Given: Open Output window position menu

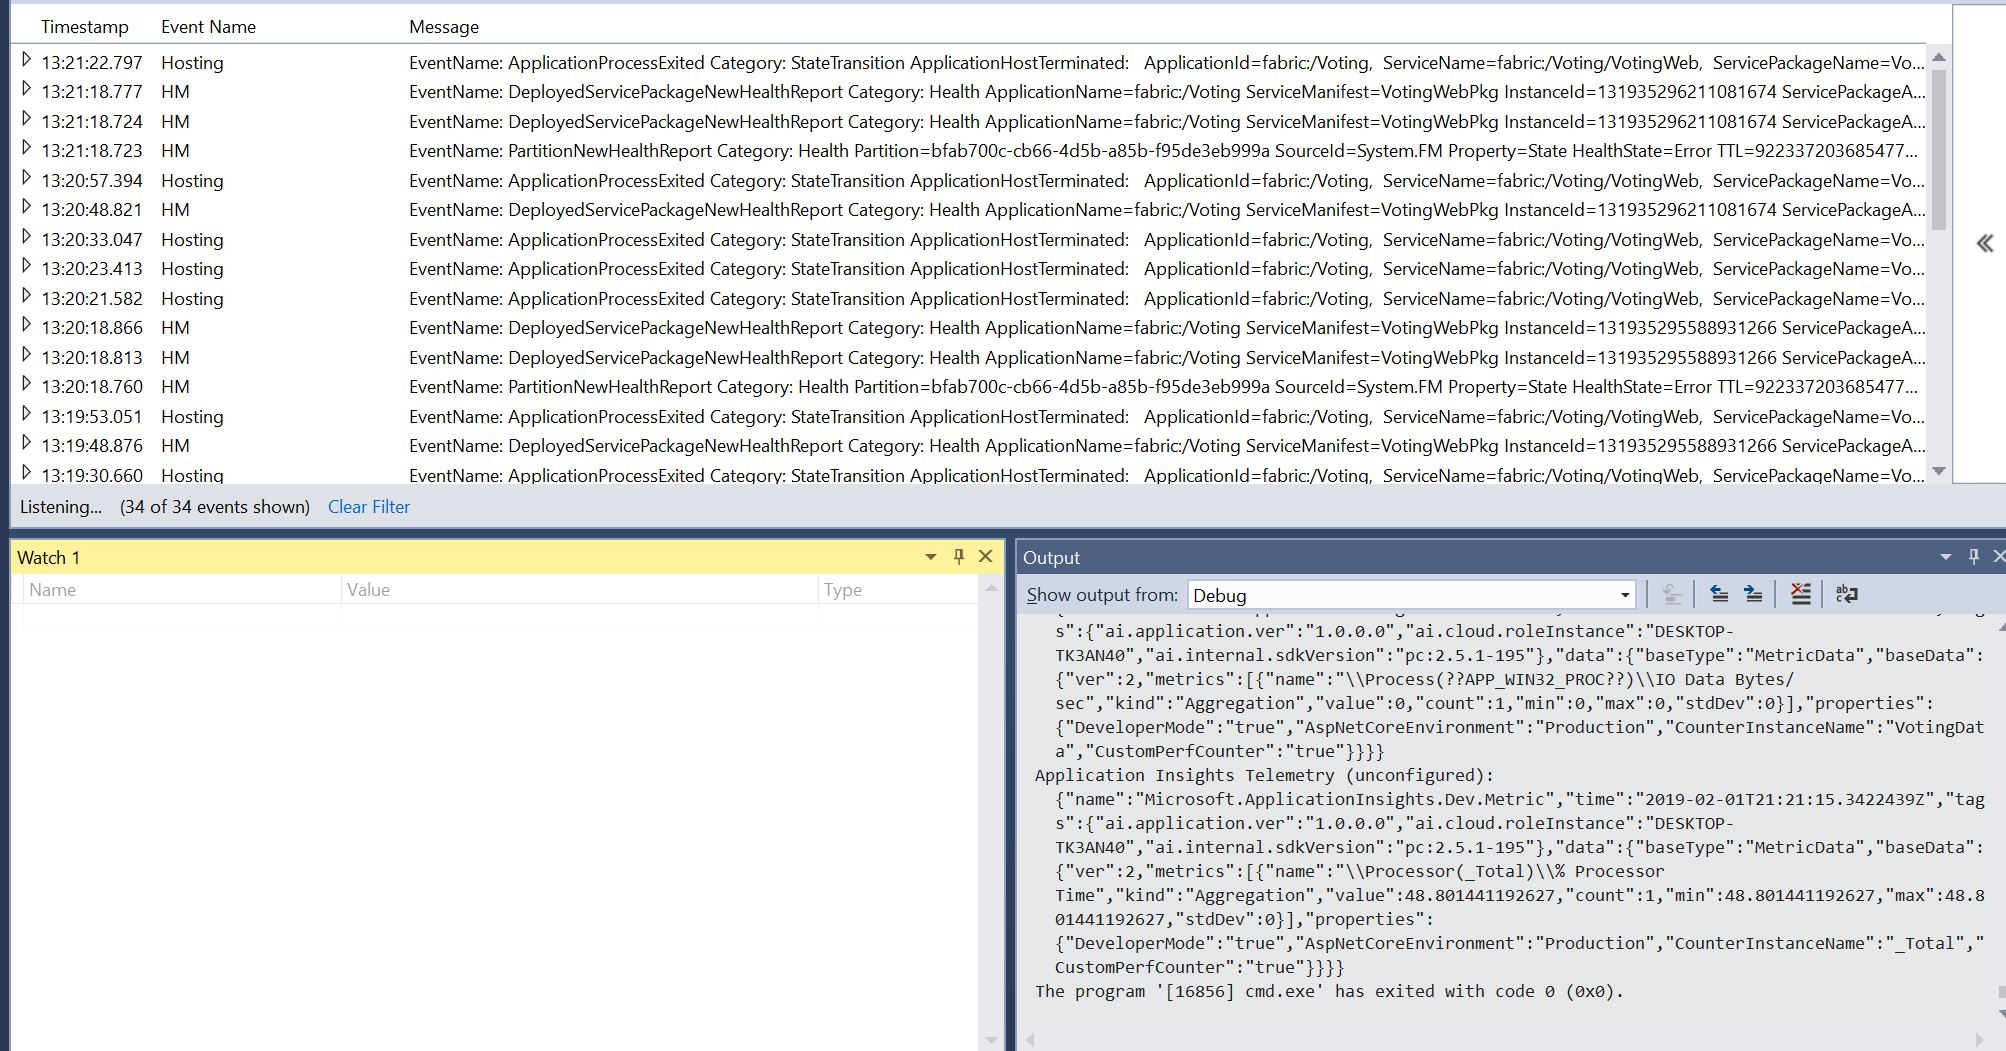Looking at the screenshot, I should (1946, 557).
